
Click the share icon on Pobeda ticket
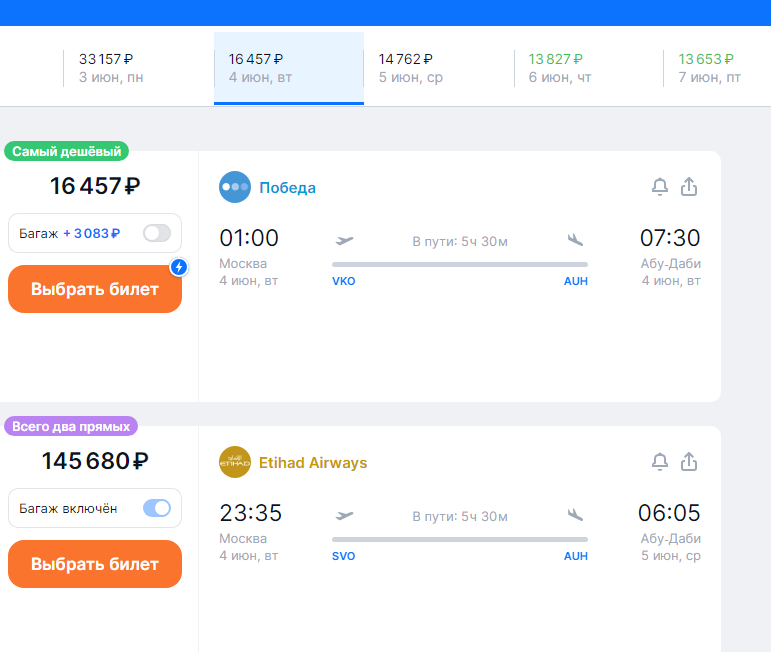(688, 187)
